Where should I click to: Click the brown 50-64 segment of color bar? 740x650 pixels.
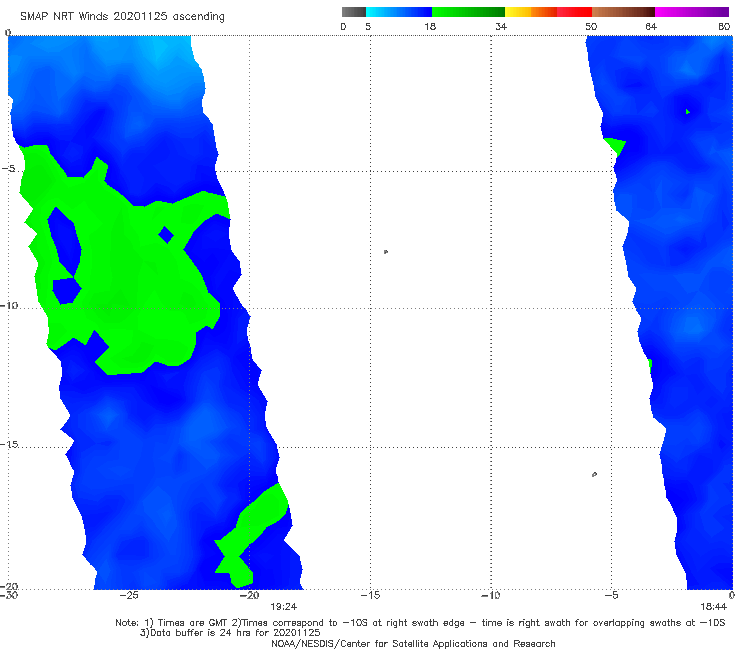click(x=623, y=12)
